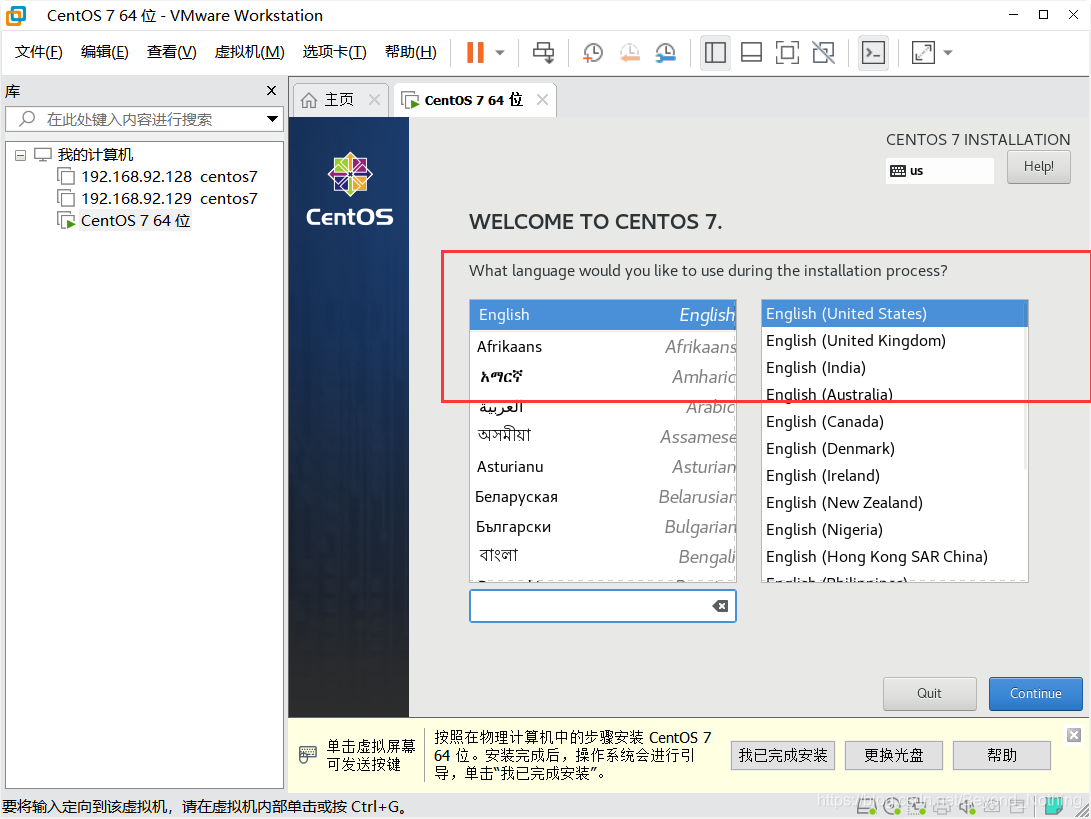
Task: Click the library search input field
Action: click(143, 119)
